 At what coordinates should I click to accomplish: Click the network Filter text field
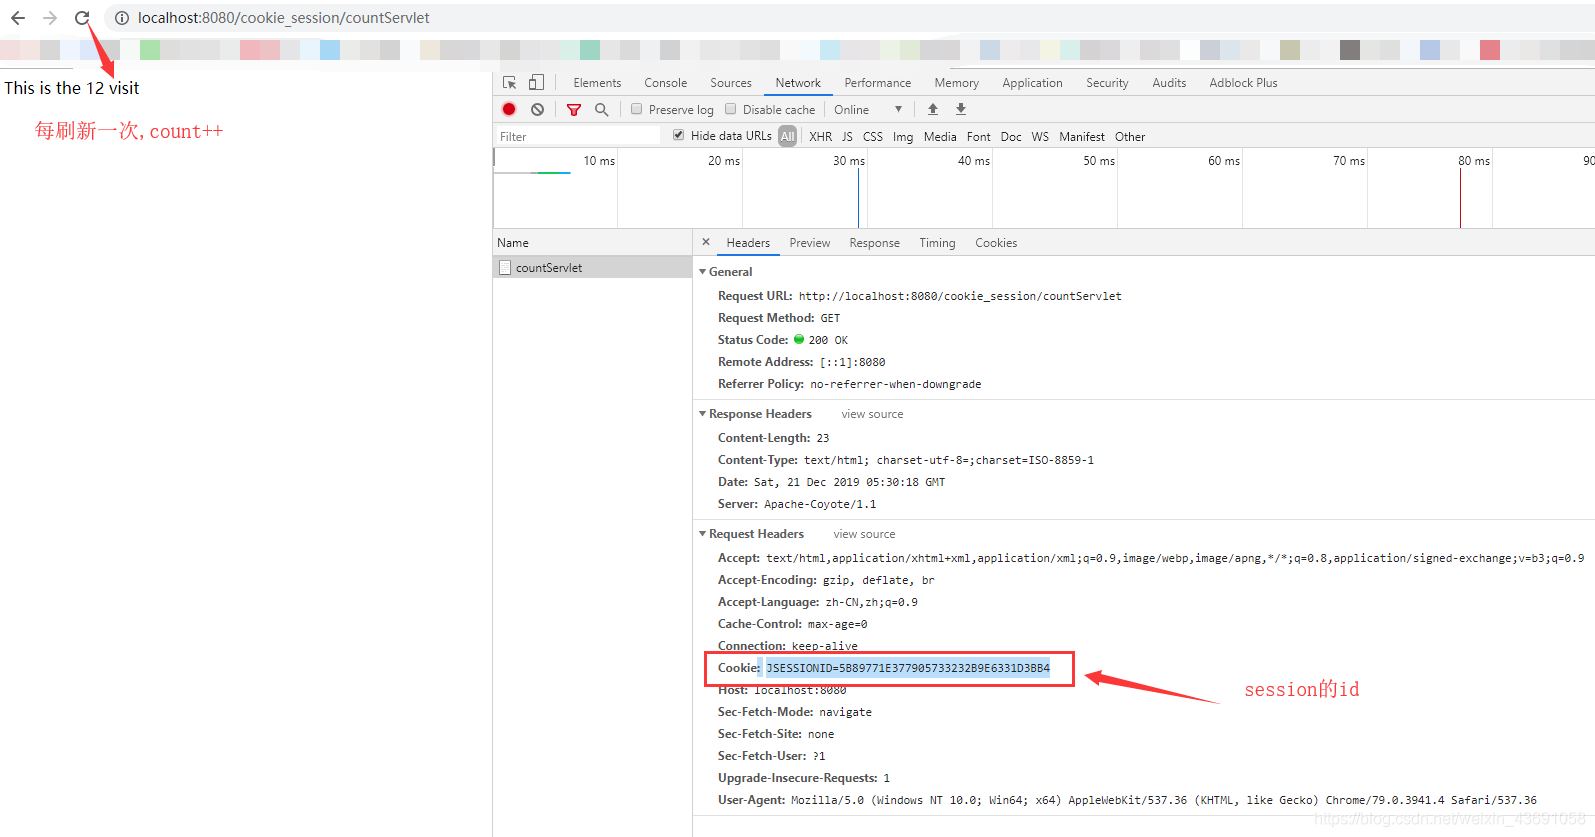coord(578,137)
